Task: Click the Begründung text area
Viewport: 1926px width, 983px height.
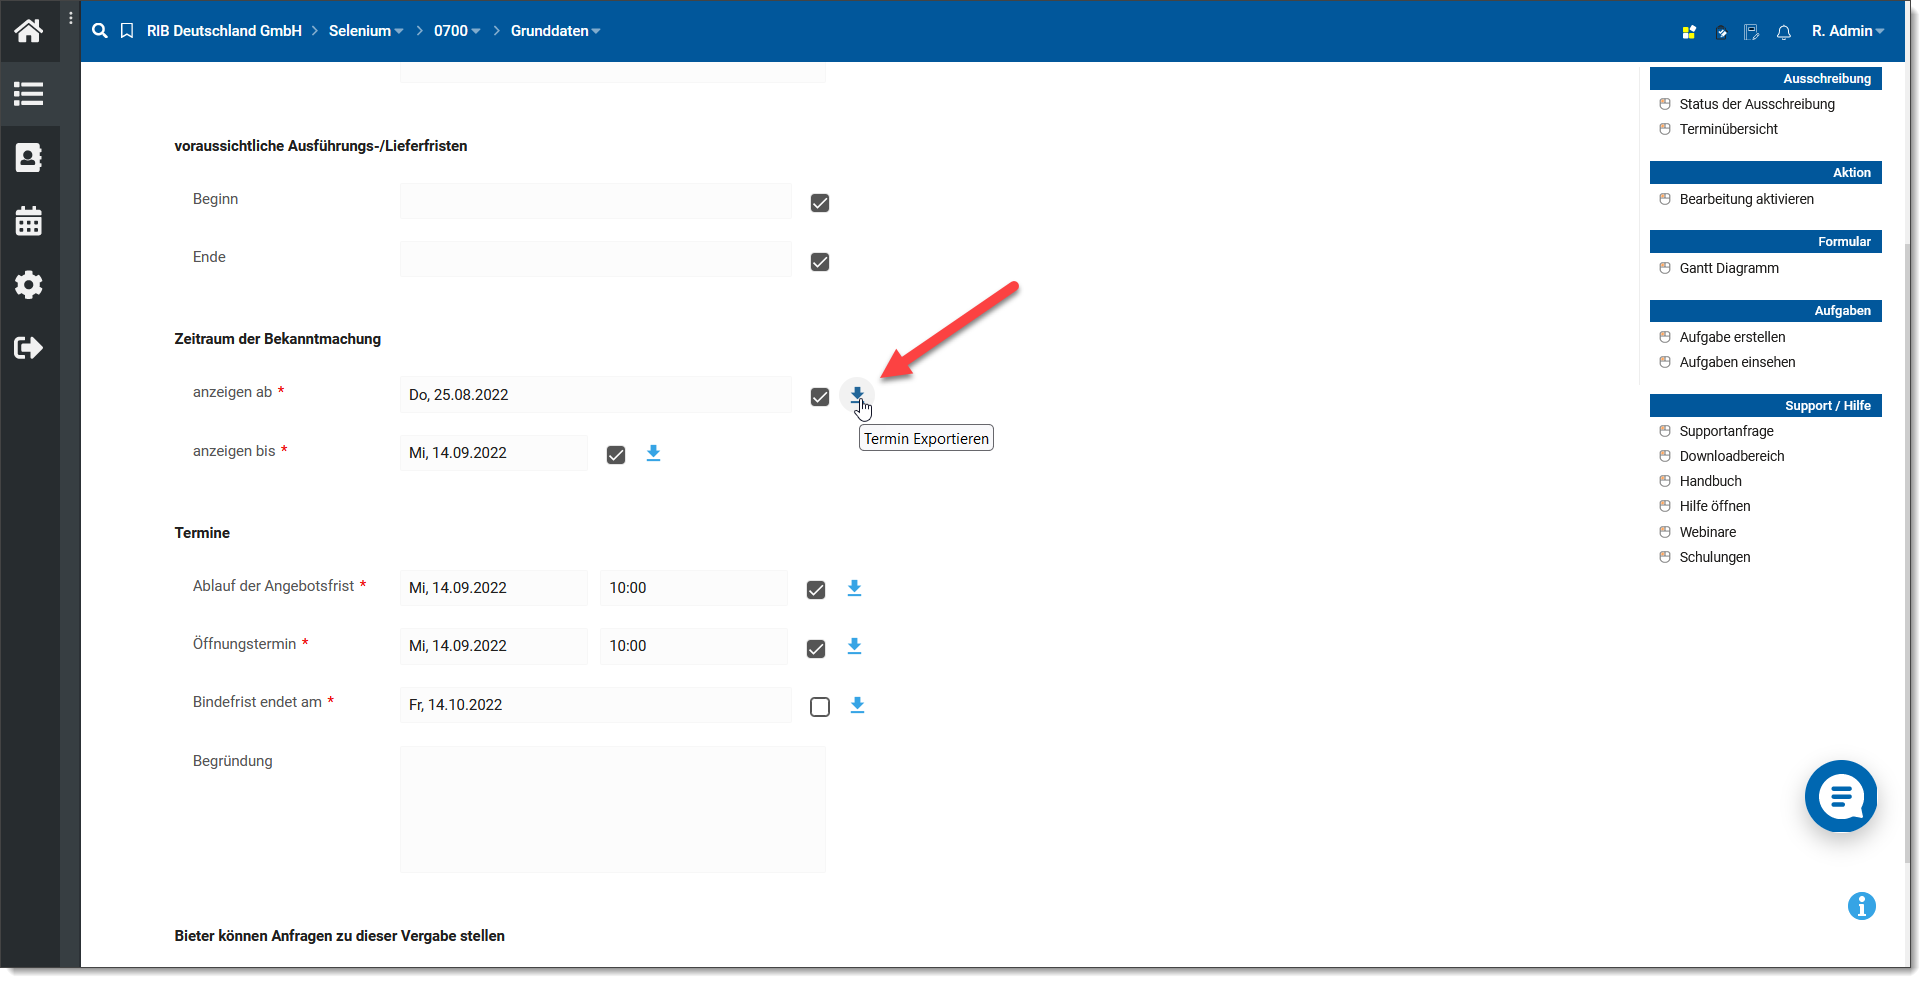Action: point(613,809)
